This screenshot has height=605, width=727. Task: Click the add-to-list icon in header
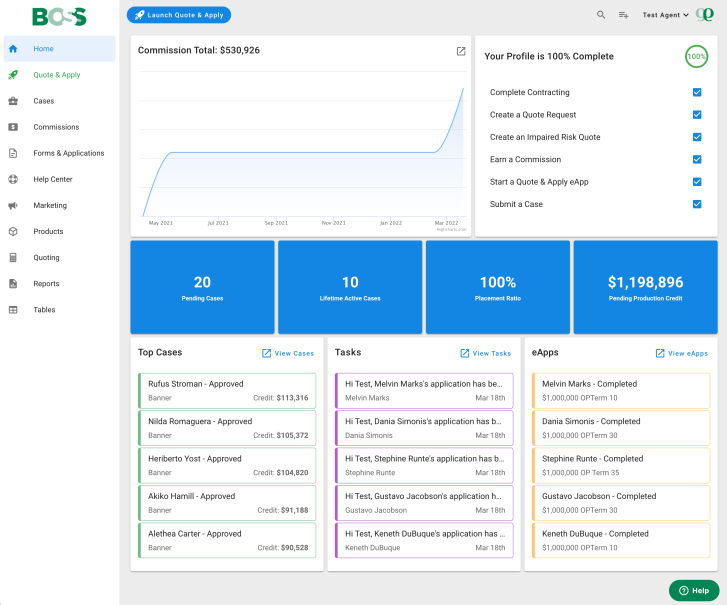[624, 15]
